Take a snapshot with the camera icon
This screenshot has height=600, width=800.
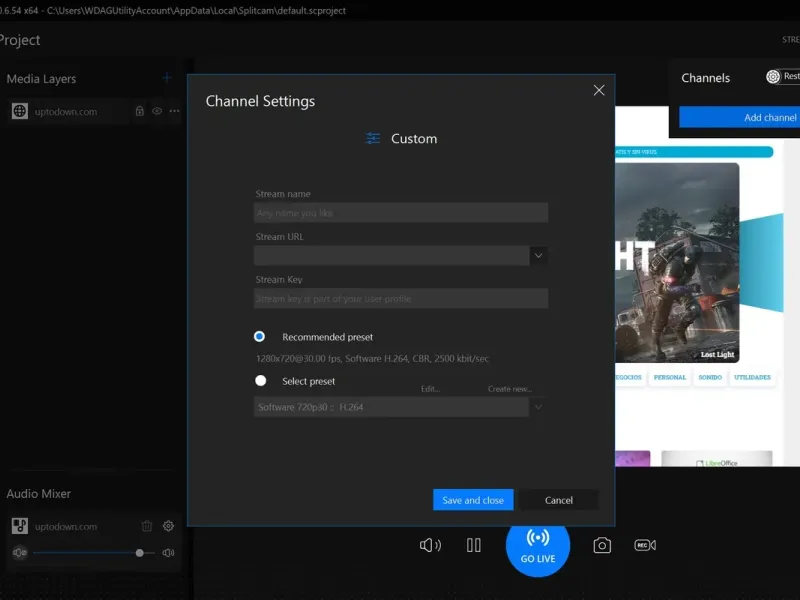602,545
